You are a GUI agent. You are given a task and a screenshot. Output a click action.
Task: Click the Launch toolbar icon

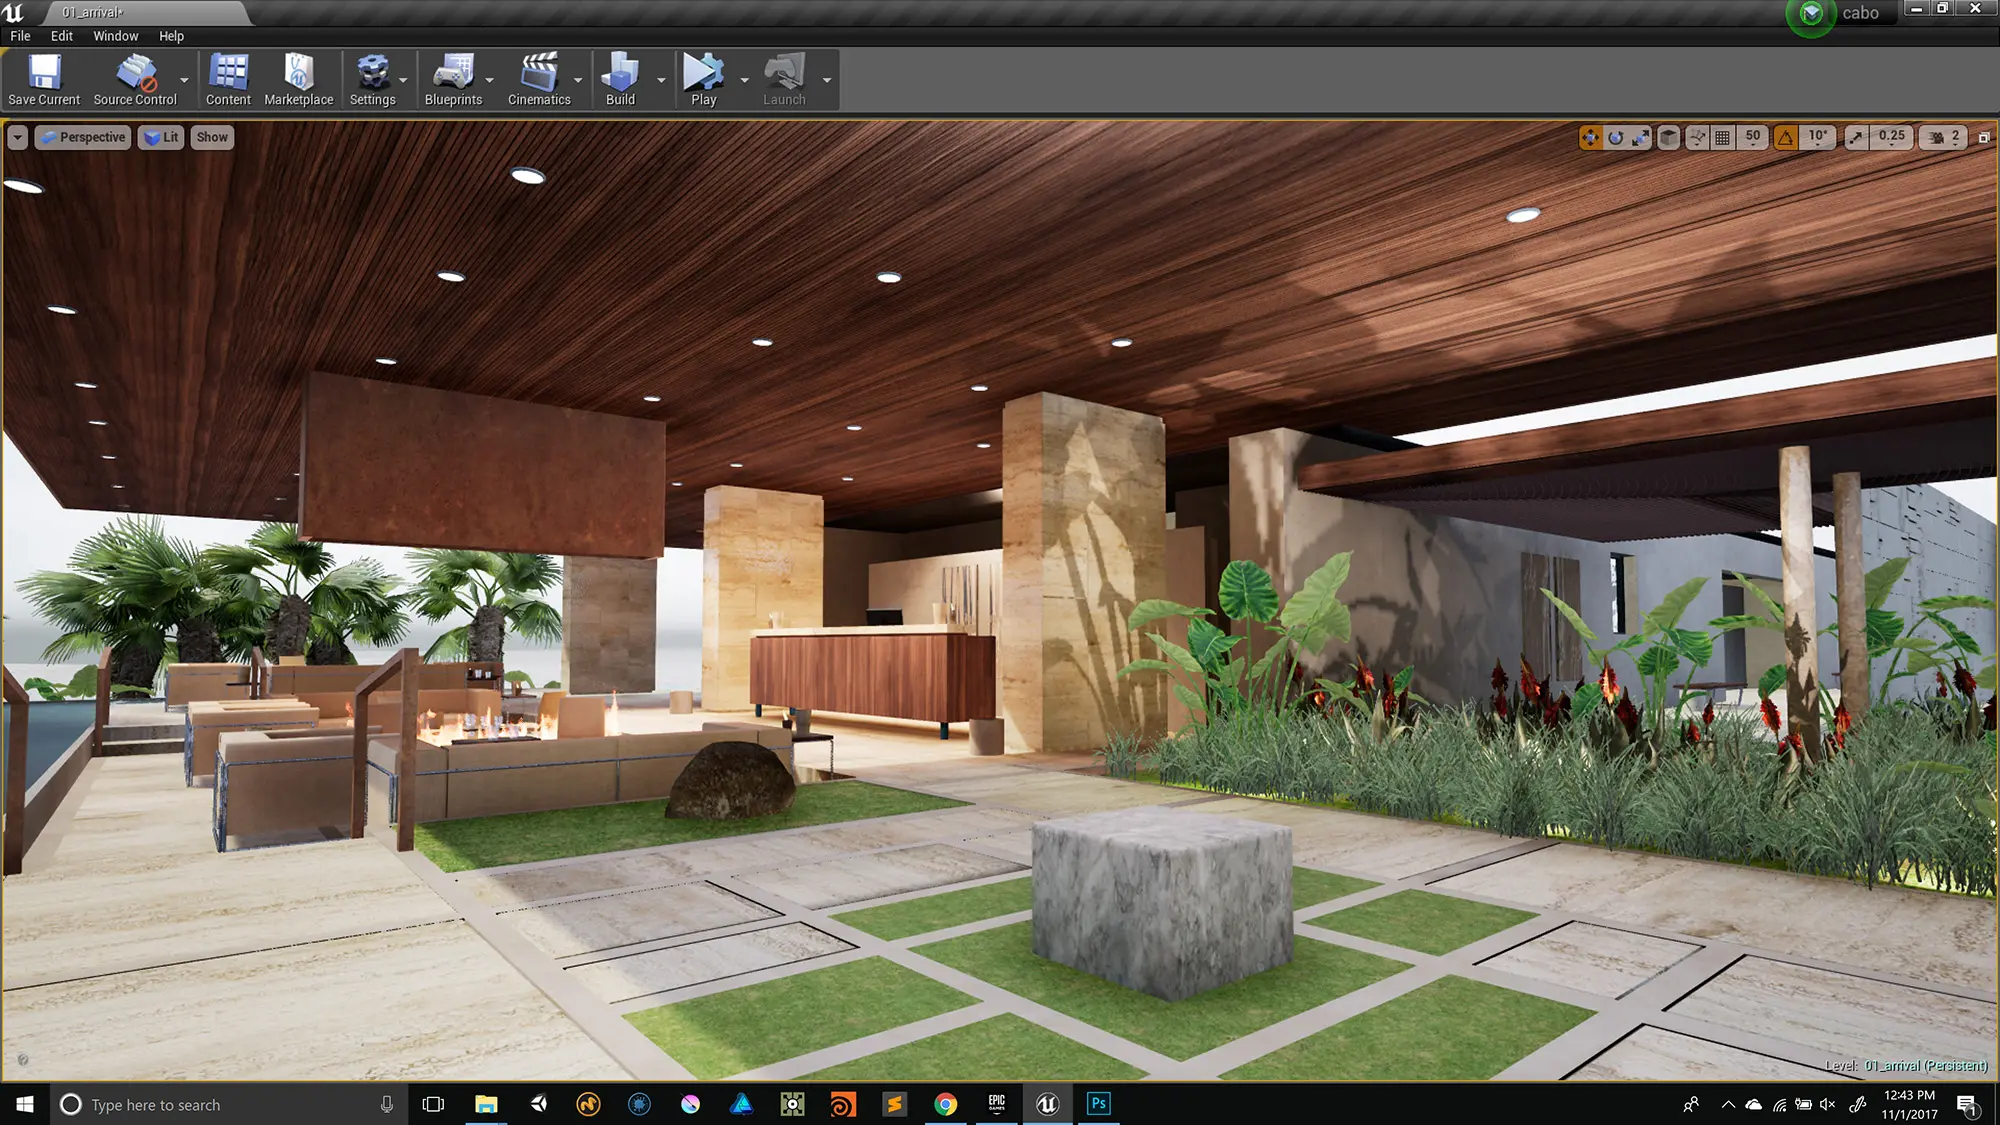784,79
